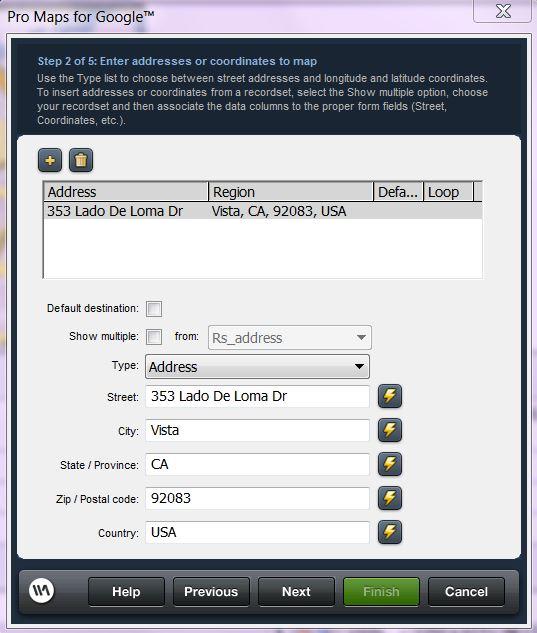The width and height of the screenshot is (537, 633).
Task: Click lightning bolt beside Zip / Postal code
Action: click(x=390, y=498)
